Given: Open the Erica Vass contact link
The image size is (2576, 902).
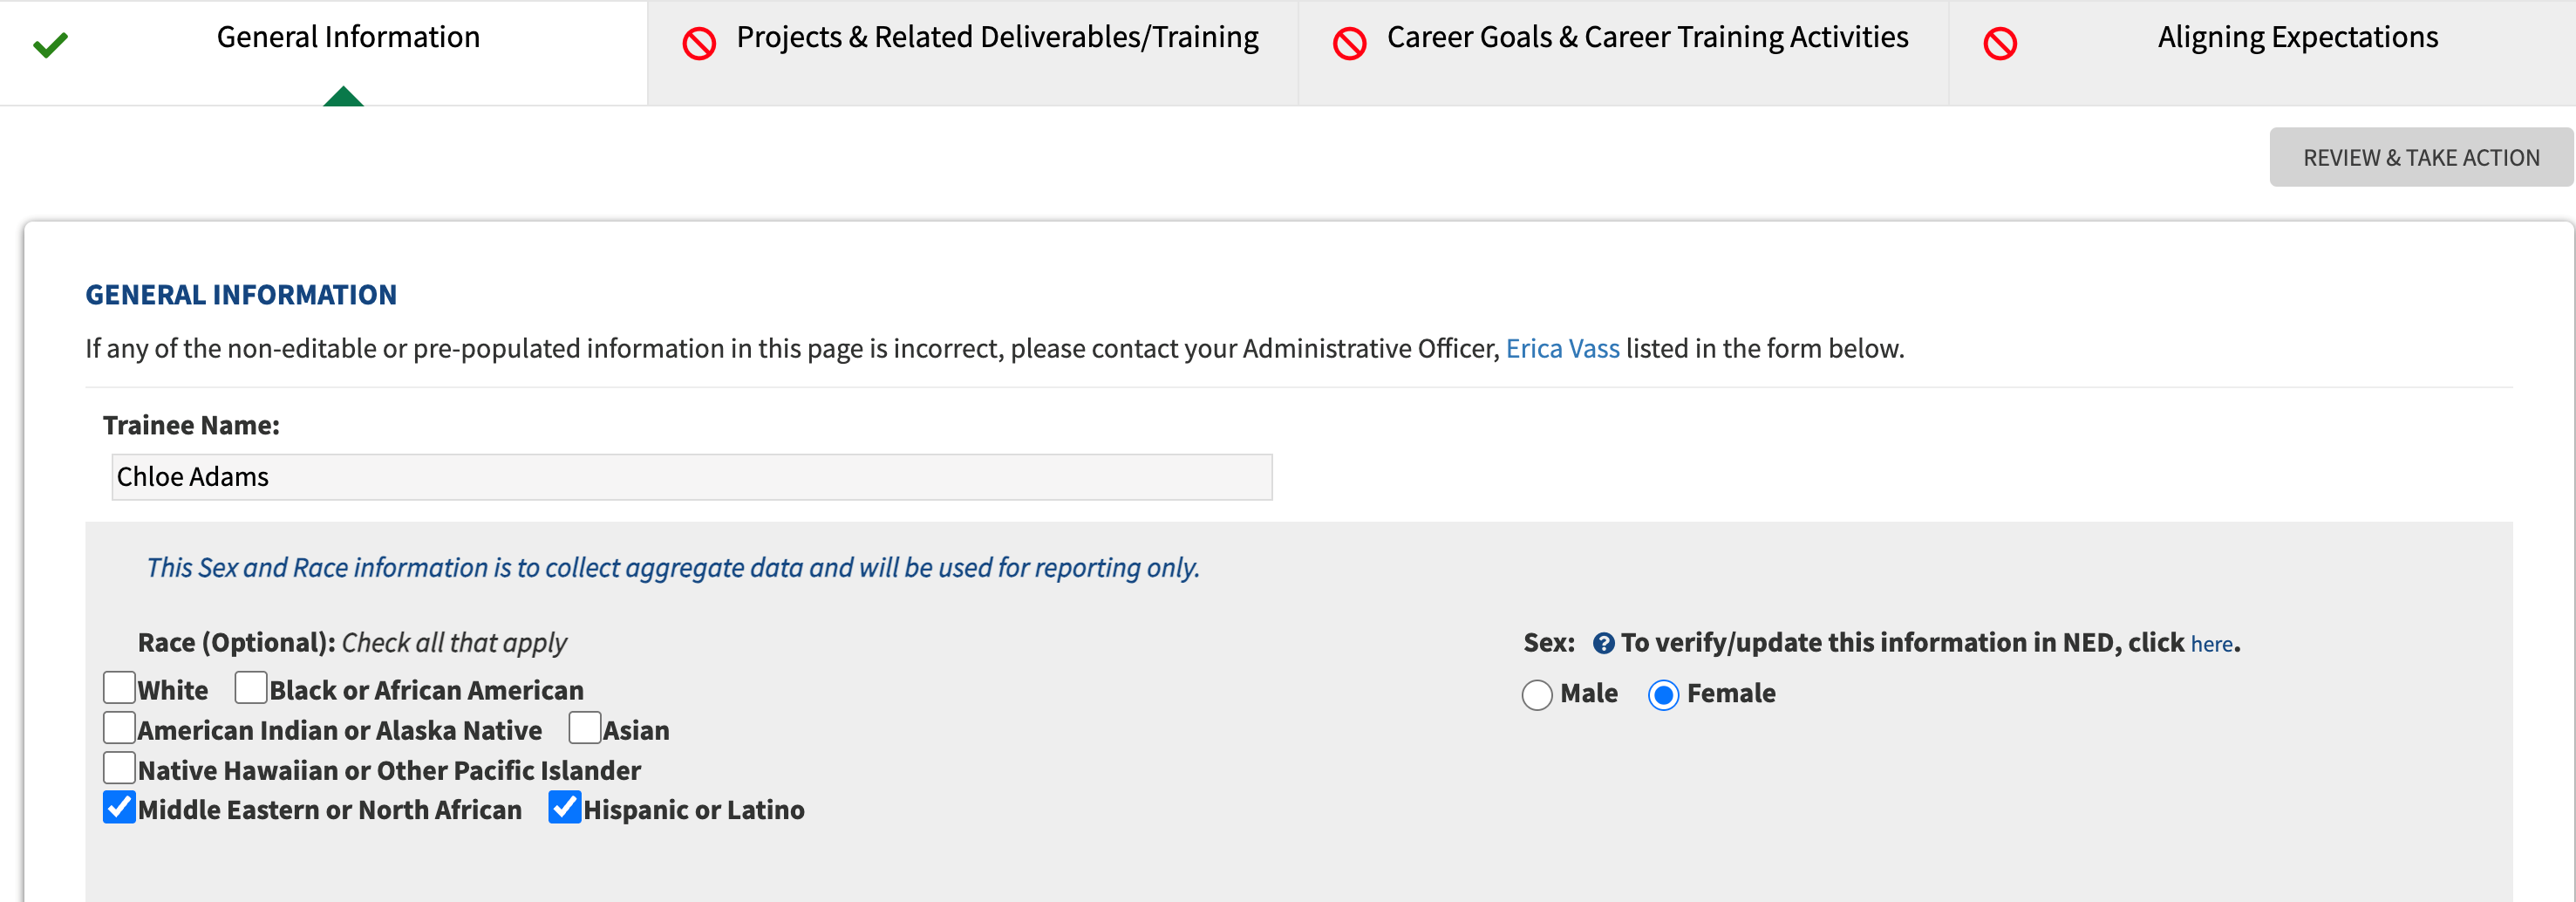Looking at the screenshot, I should (x=1562, y=348).
